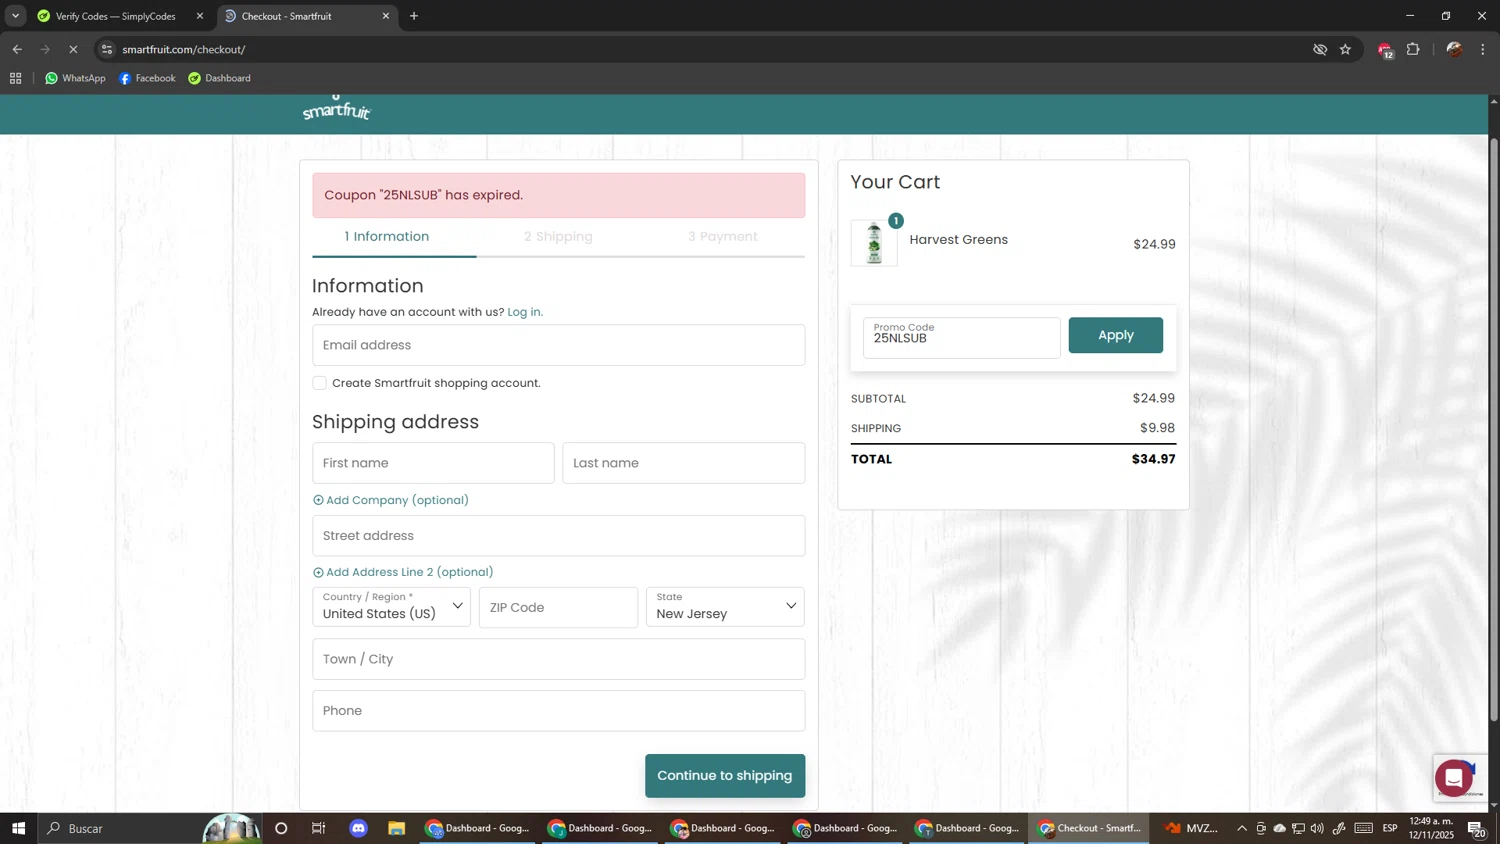Open the Facebook bookmark
Image resolution: width=1500 pixels, height=844 pixels.
click(147, 78)
